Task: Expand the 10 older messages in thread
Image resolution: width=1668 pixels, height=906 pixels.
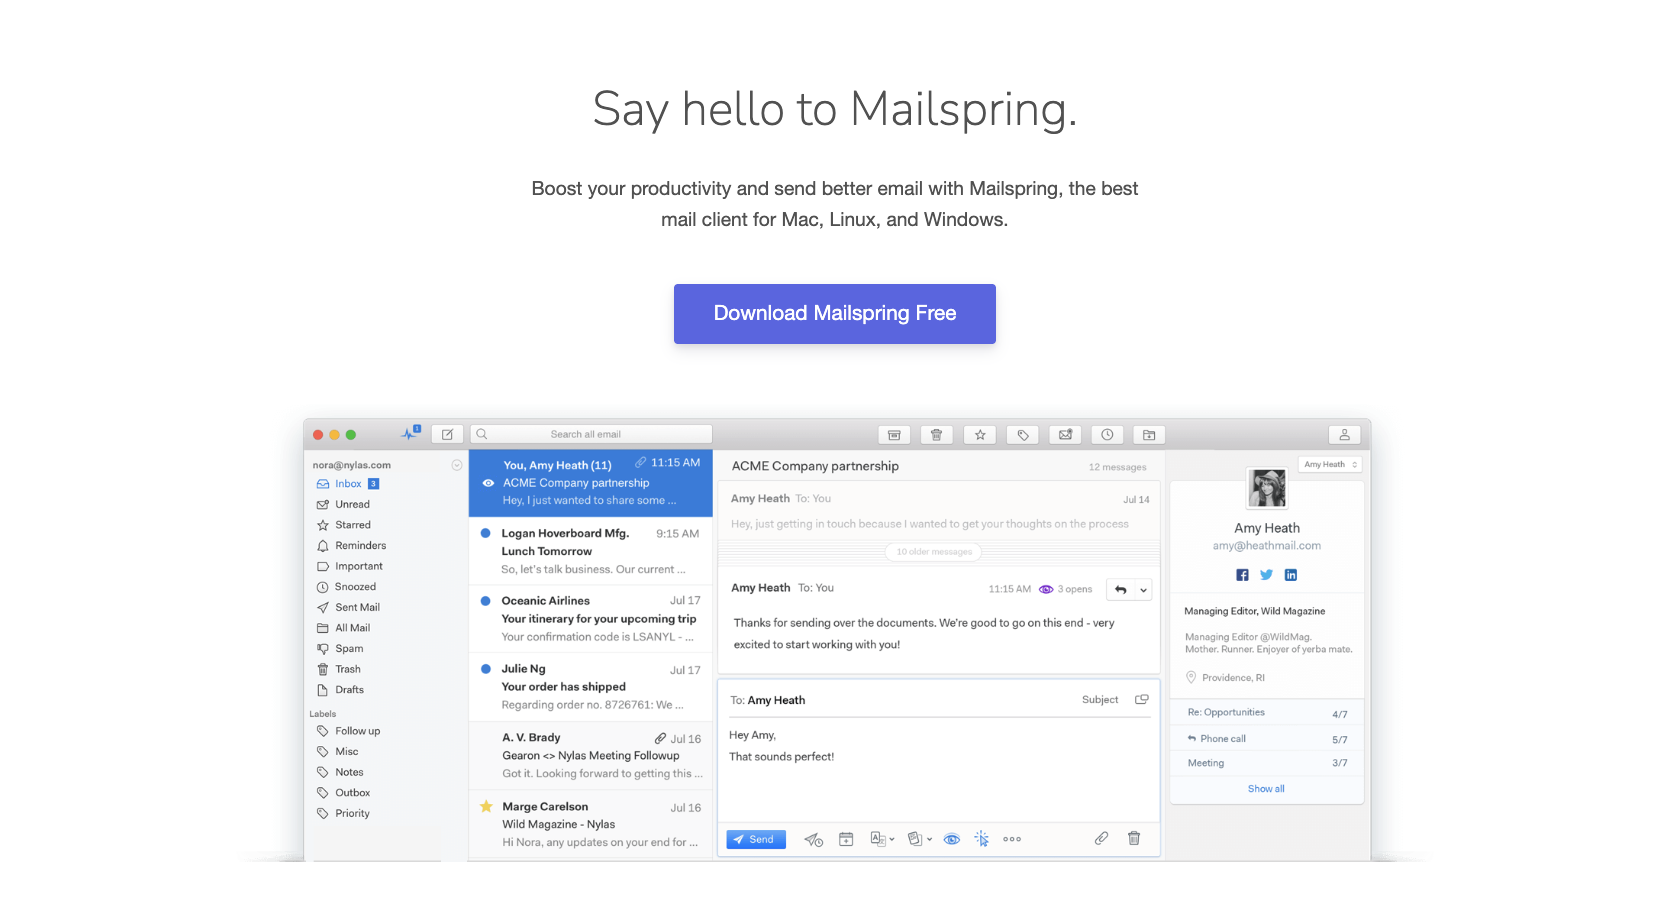Action: [x=933, y=552]
